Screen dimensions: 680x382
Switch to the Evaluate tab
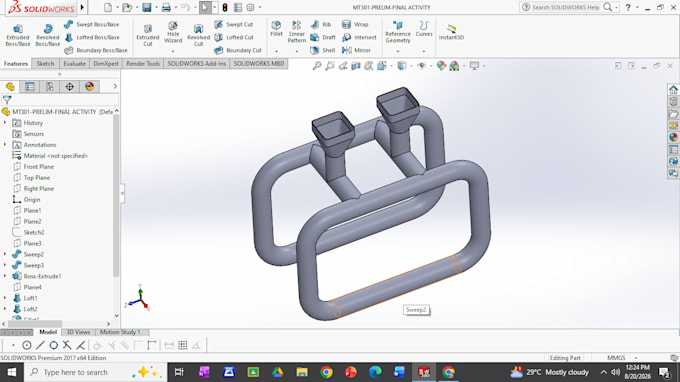(x=74, y=64)
